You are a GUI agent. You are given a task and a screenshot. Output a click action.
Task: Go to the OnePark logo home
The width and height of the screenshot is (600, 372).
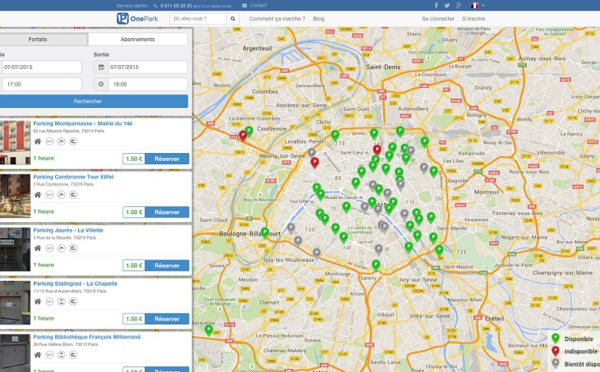click(137, 18)
